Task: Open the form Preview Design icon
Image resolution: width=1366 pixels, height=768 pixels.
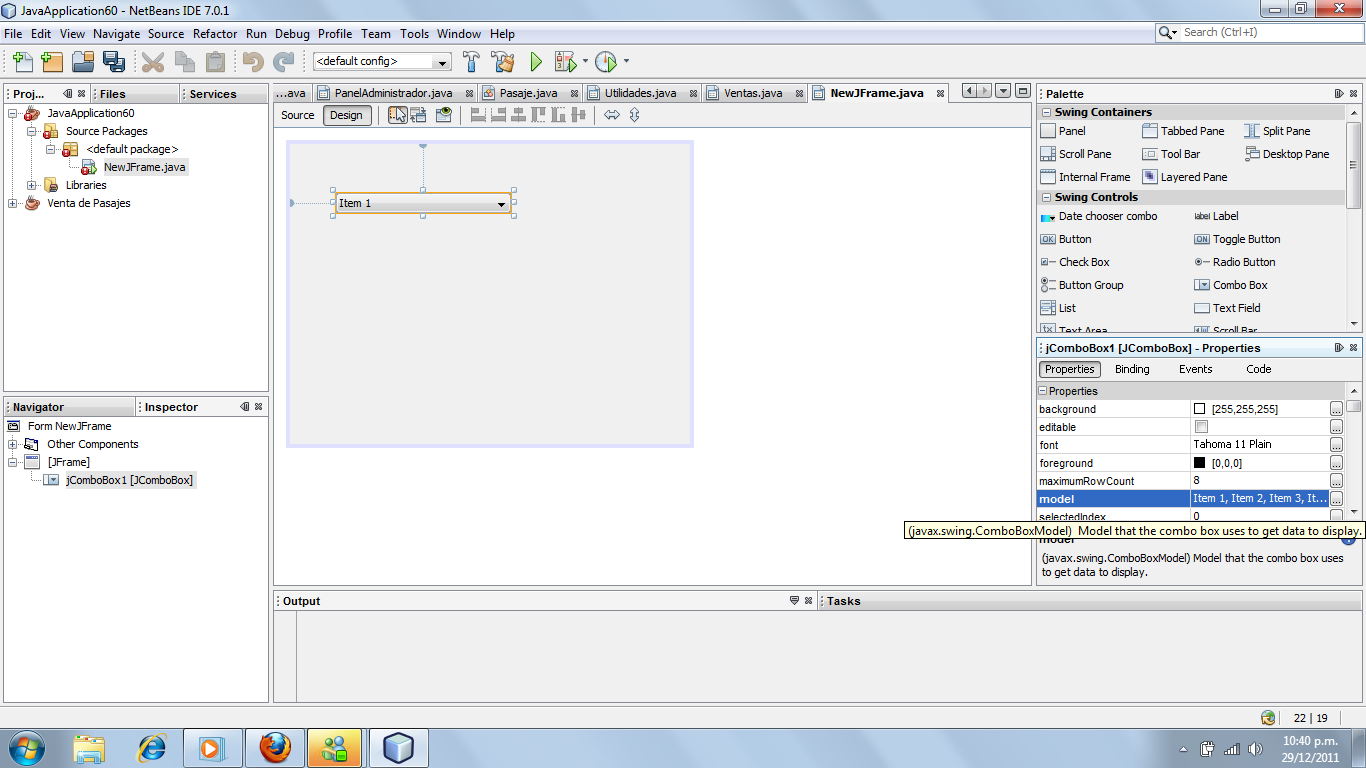Action: [443, 115]
